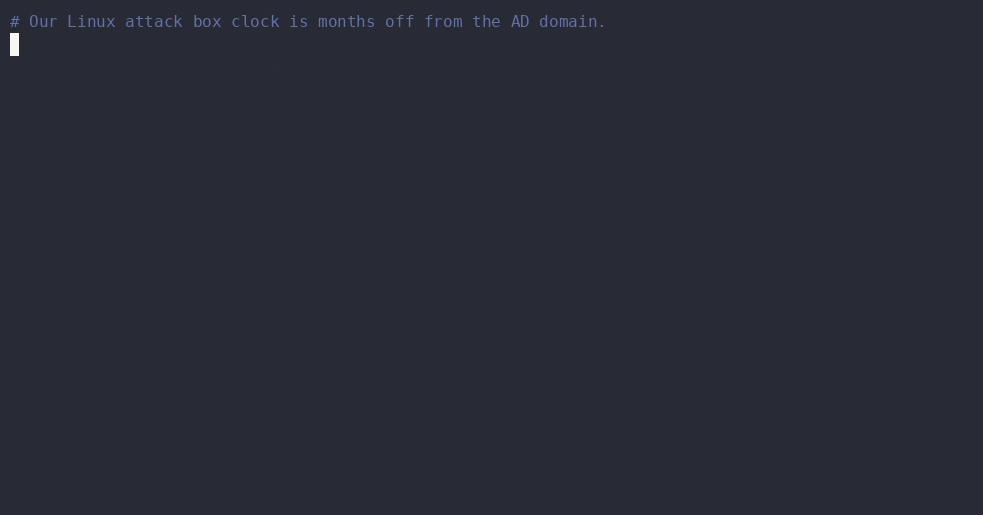The width and height of the screenshot is (983, 515).
Task: Click the abbreviation "AD" in the comment
Action: pos(520,22)
